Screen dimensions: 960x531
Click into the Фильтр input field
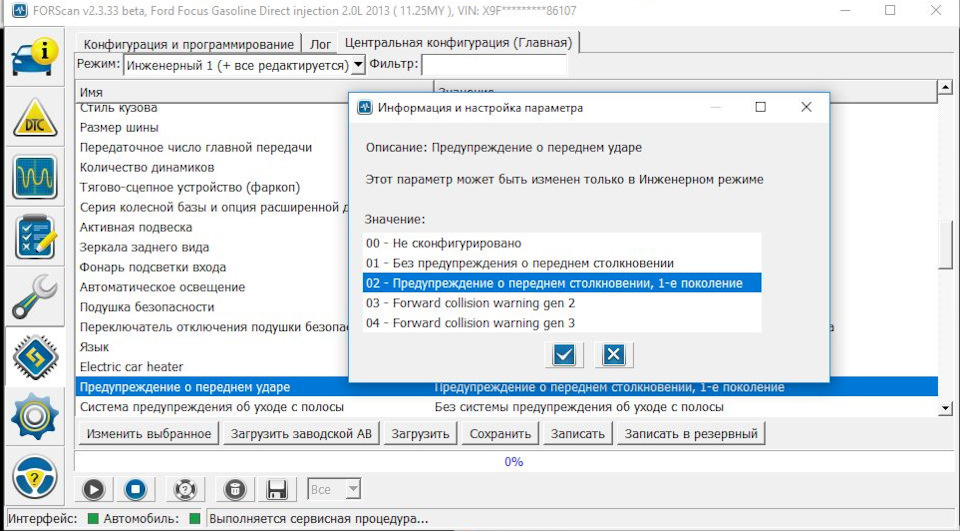point(494,65)
